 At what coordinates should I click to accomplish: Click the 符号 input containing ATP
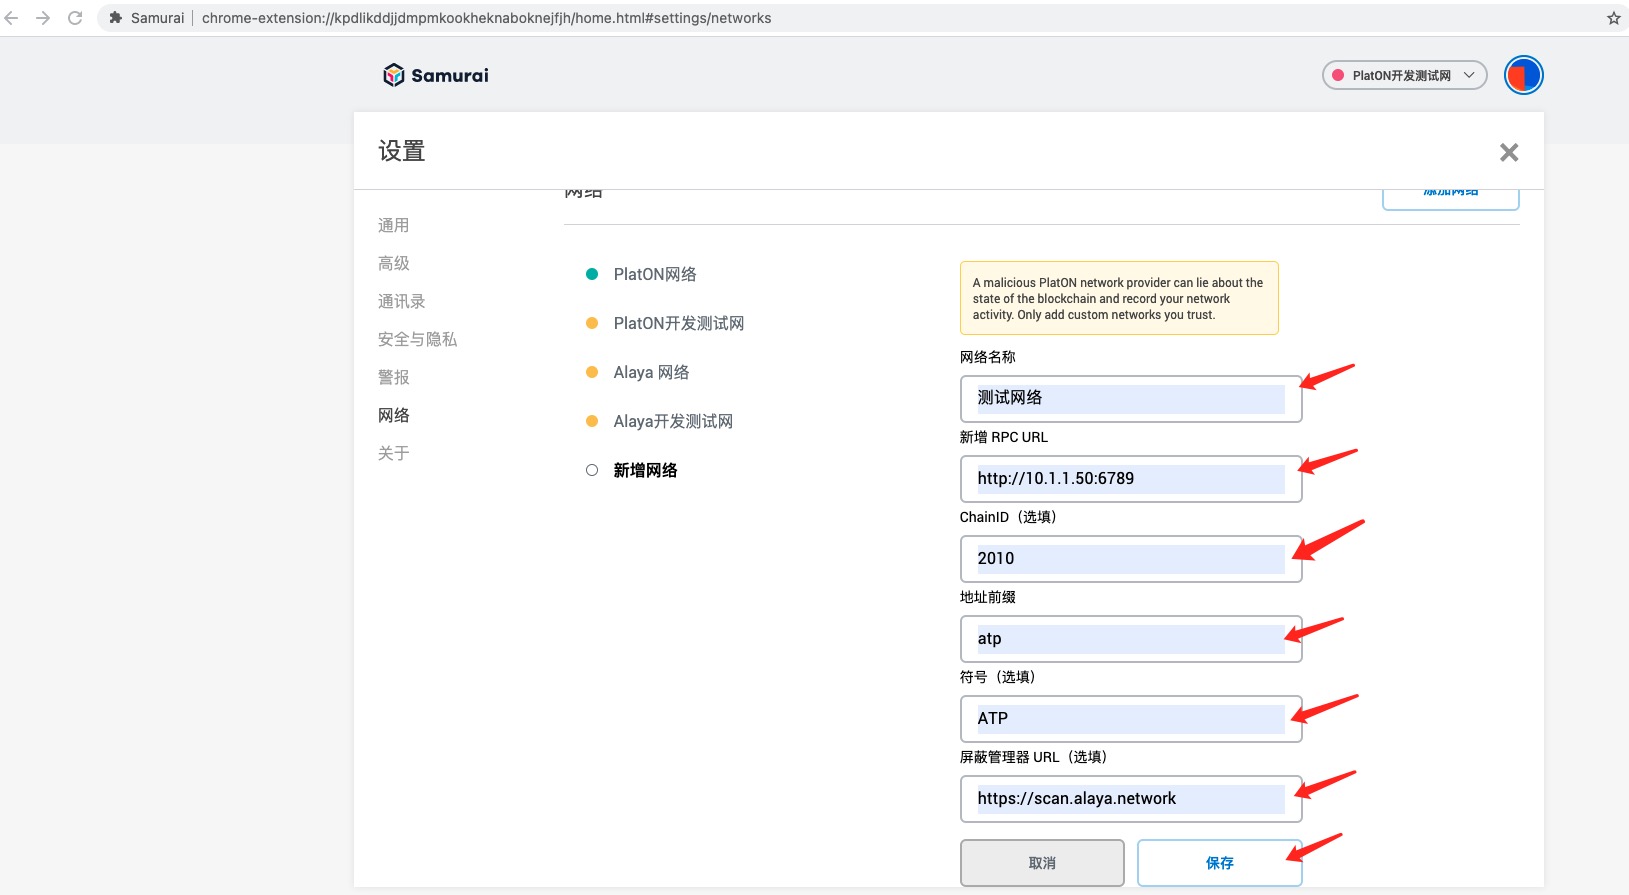tap(1131, 718)
